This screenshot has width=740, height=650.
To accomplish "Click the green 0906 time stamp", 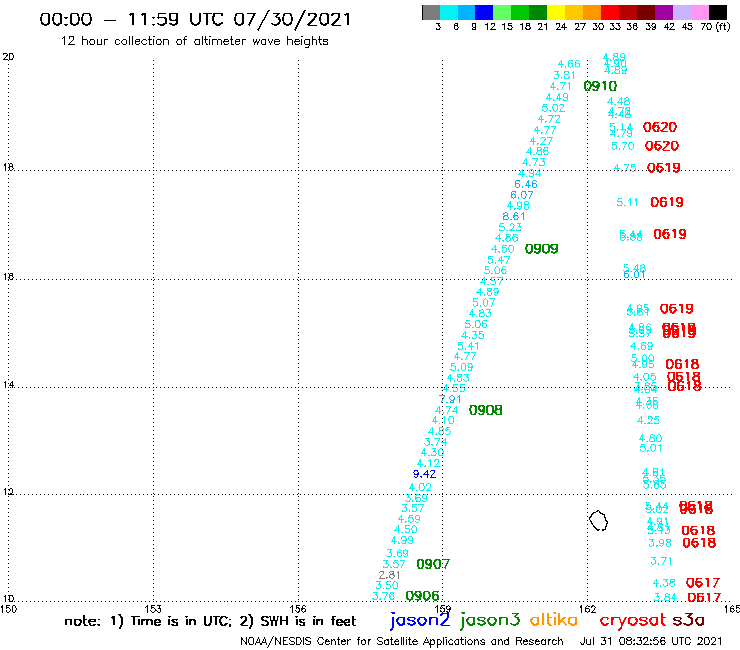I will tap(422, 596).
